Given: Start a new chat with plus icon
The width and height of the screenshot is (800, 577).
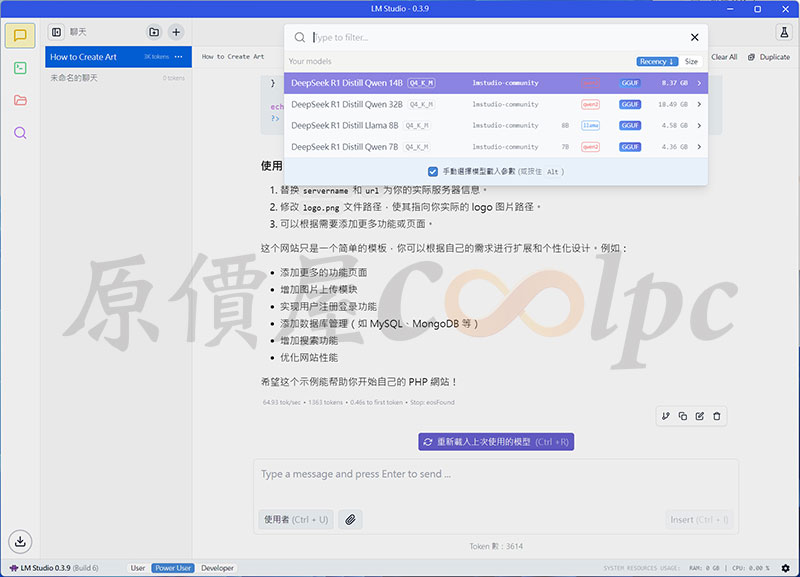Looking at the screenshot, I should tap(176, 32).
